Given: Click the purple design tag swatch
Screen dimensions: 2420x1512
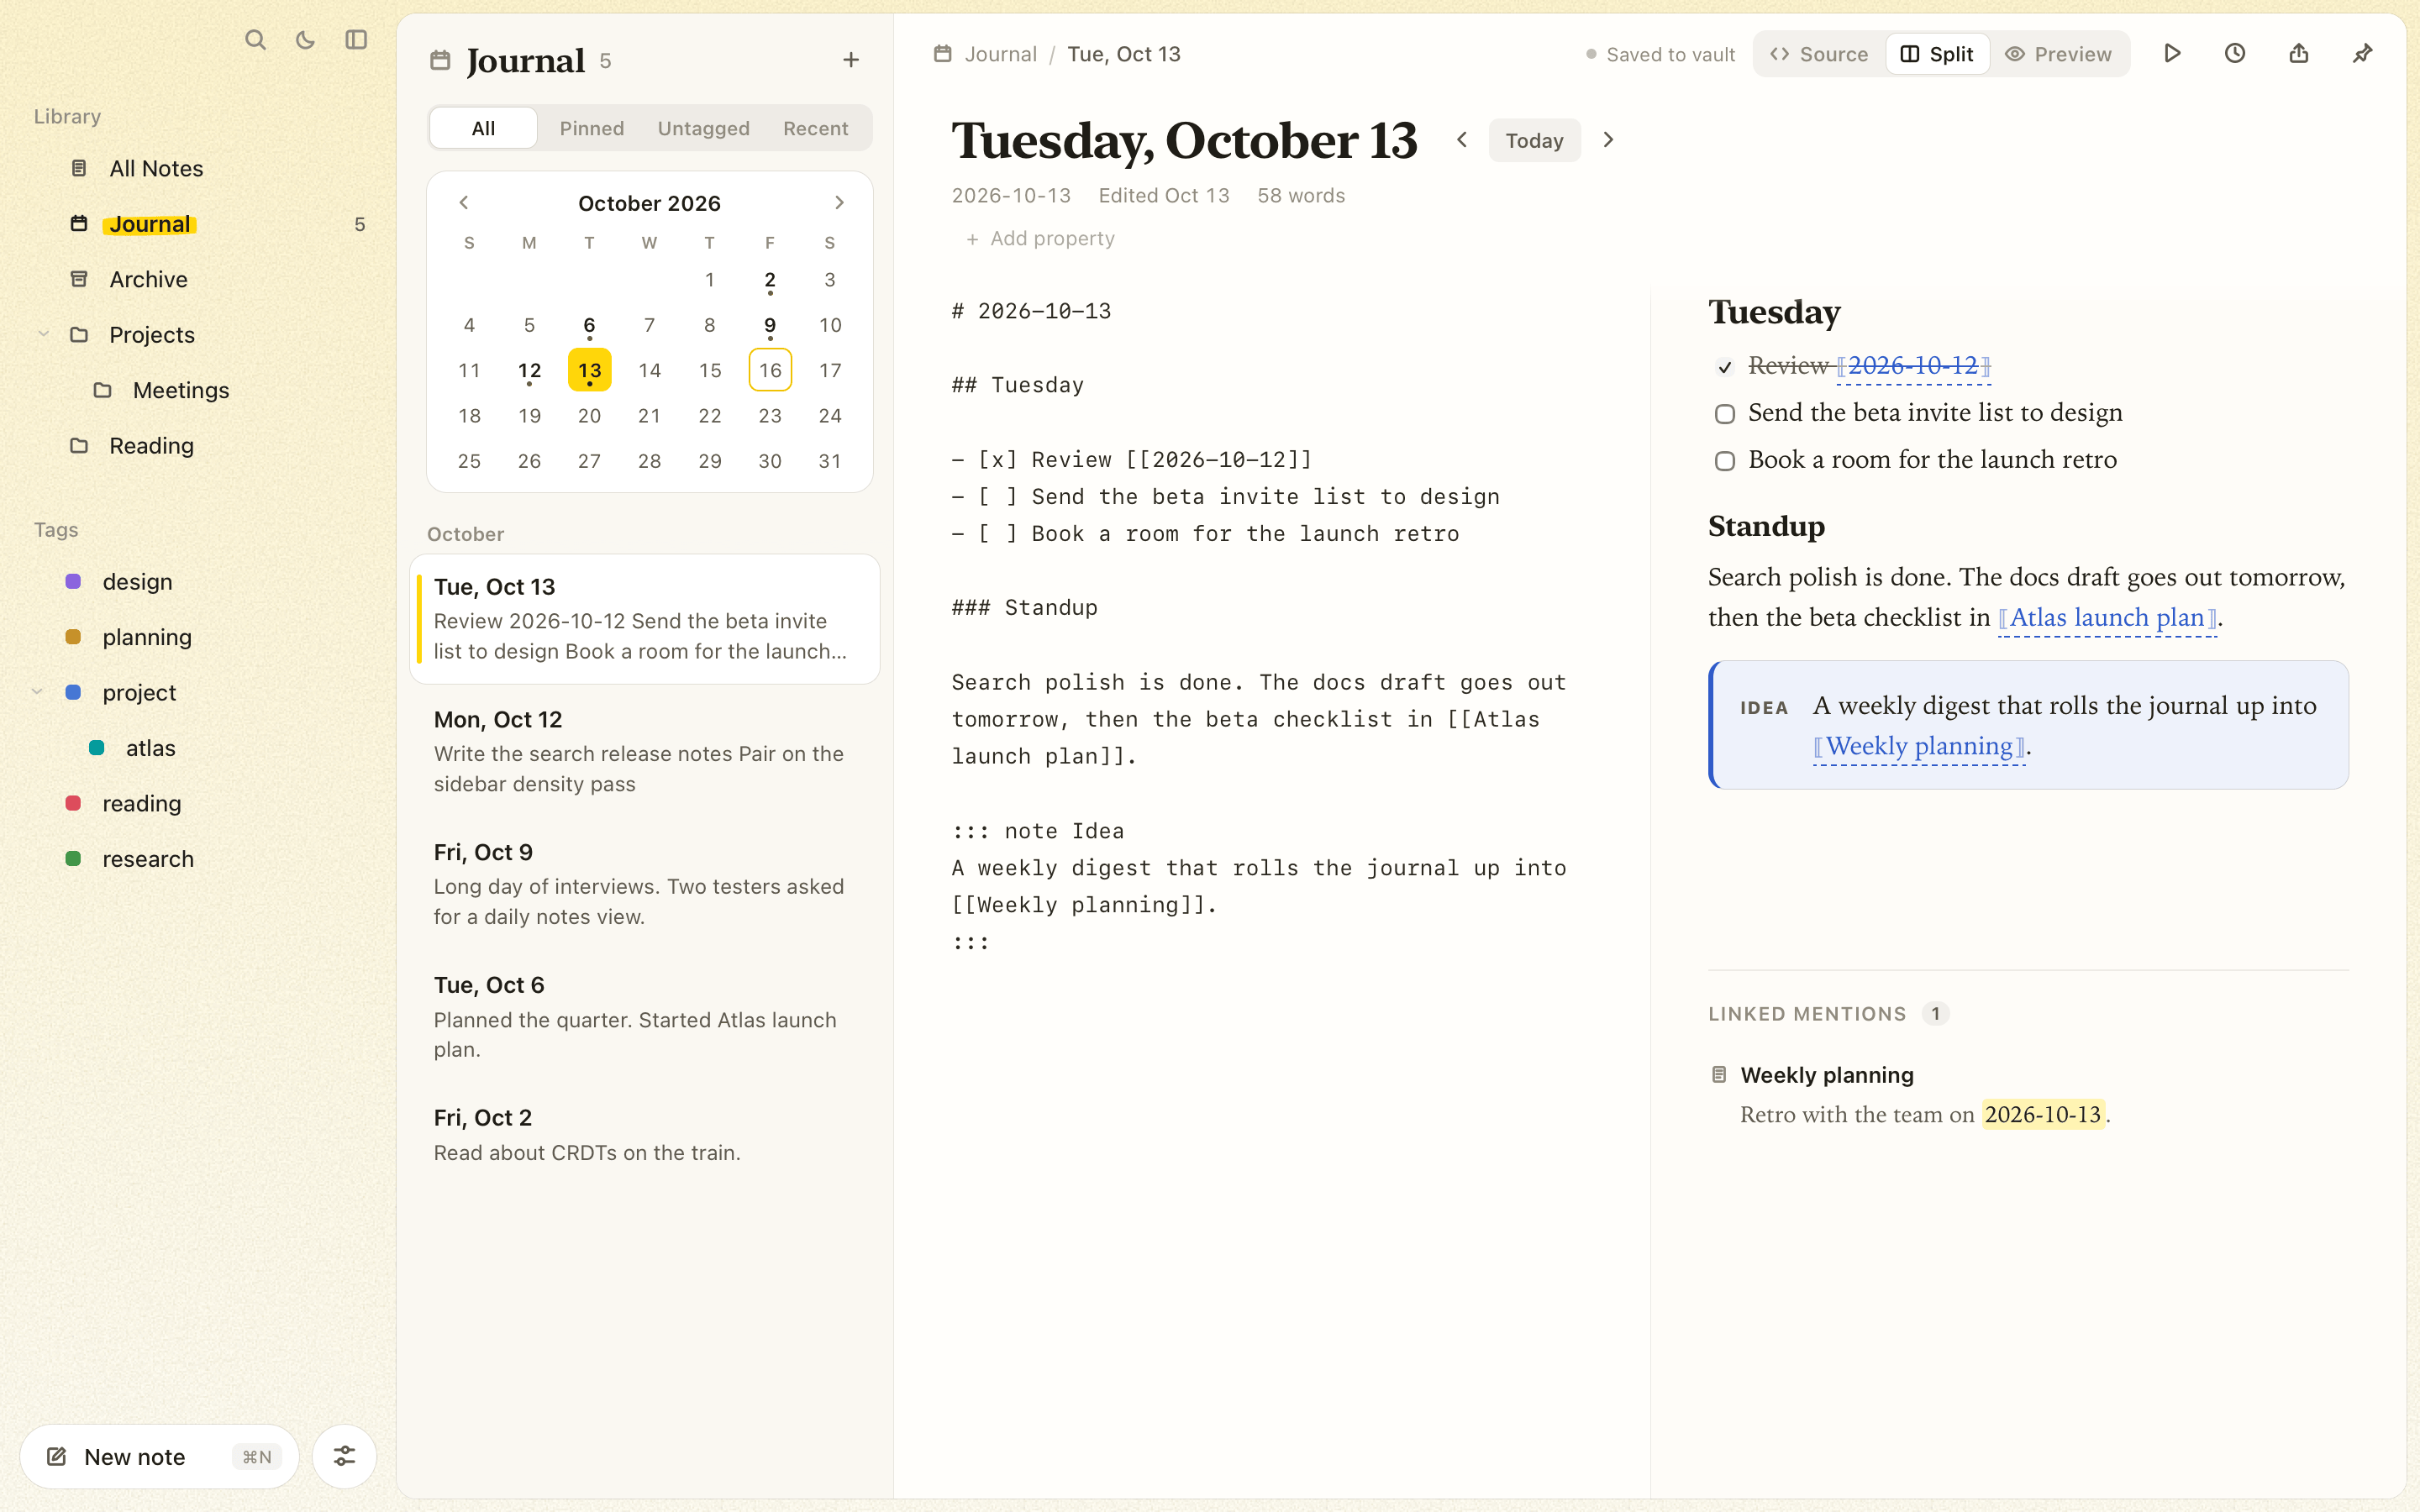Looking at the screenshot, I should (73, 581).
